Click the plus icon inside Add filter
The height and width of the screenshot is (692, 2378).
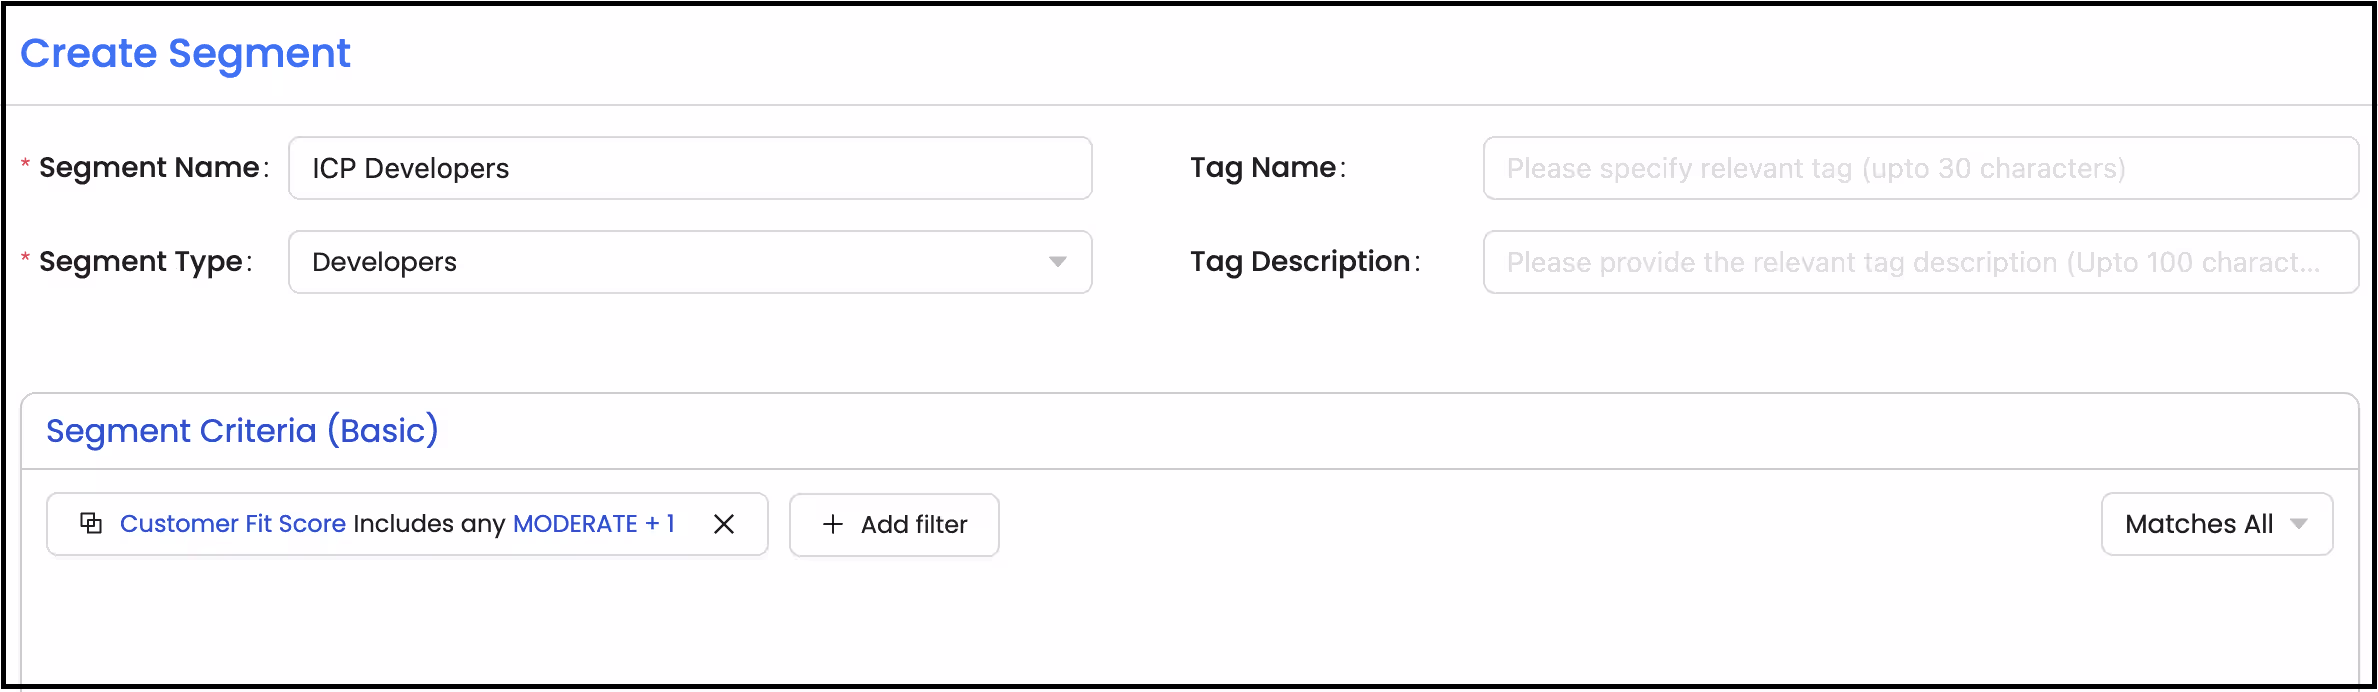(831, 524)
